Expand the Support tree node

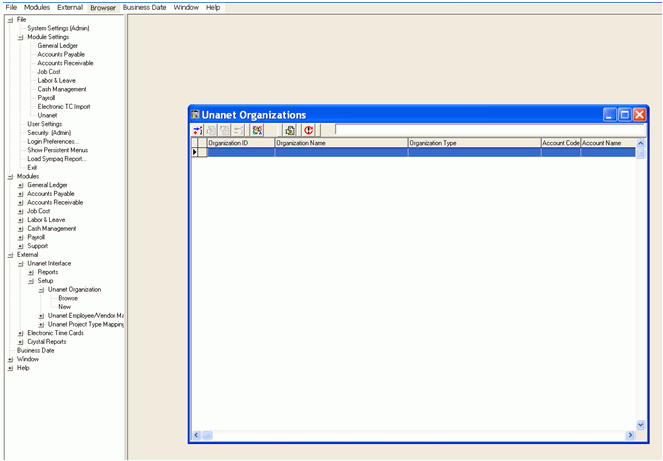coord(20,246)
